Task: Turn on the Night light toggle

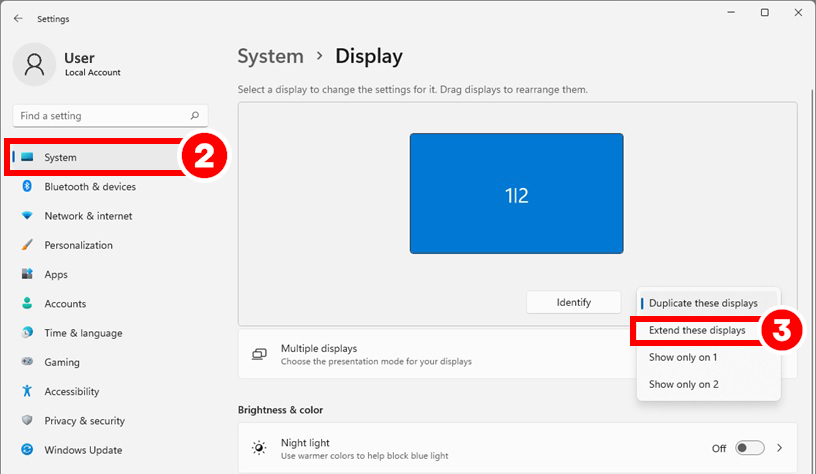Action: tap(749, 448)
